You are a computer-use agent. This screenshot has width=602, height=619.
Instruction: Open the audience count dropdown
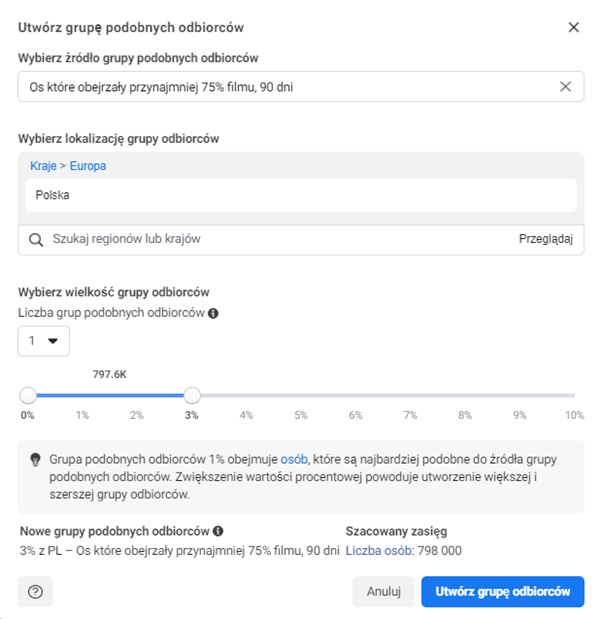[44, 341]
